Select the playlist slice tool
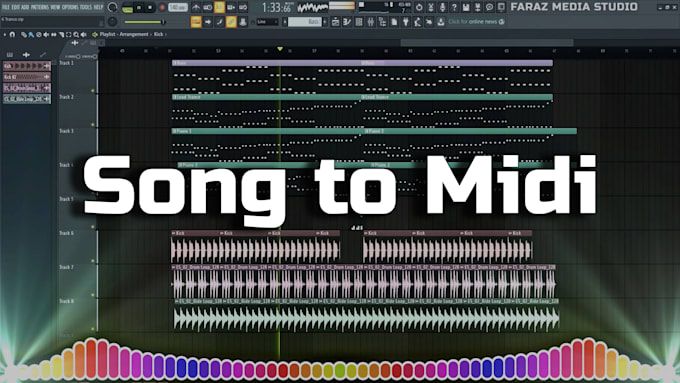Image resolution: width=680 pixels, height=383 pixels. 61,34
